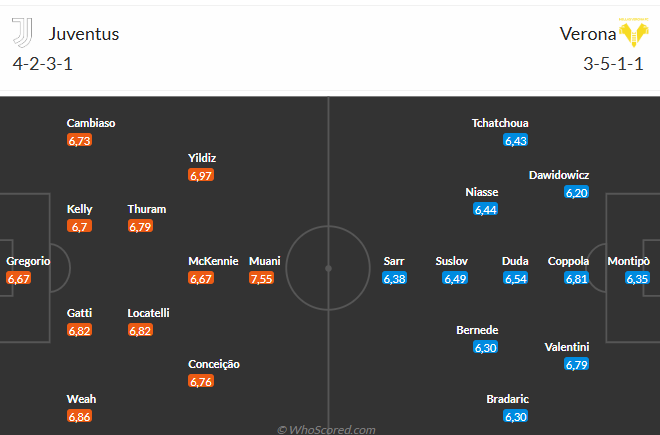Select goalkeeper Montipò
Image resolution: width=660 pixels, height=435 pixels.
(628, 261)
